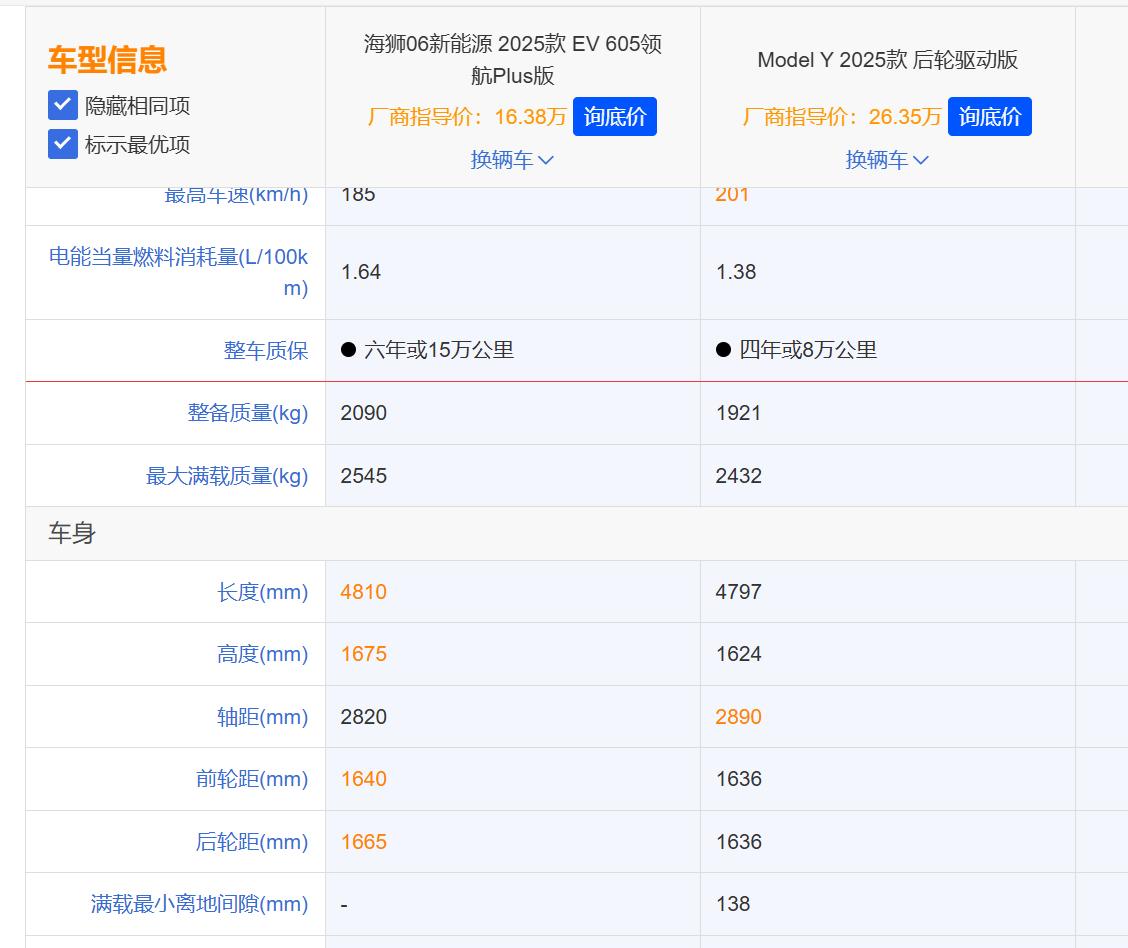Image resolution: width=1128 pixels, height=948 pixels.
Task: Click the 询底价 button for 海狮06新能源
Action: 615,116
